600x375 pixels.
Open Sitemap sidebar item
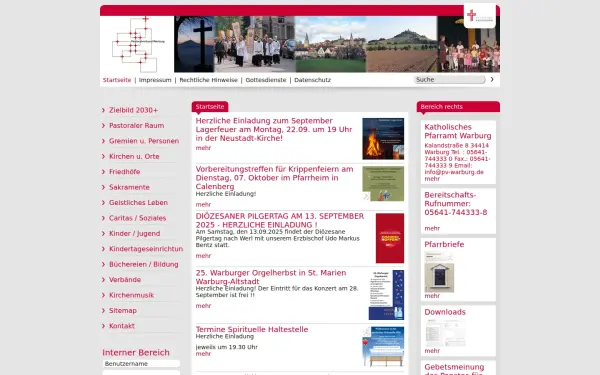coord(122,310)
